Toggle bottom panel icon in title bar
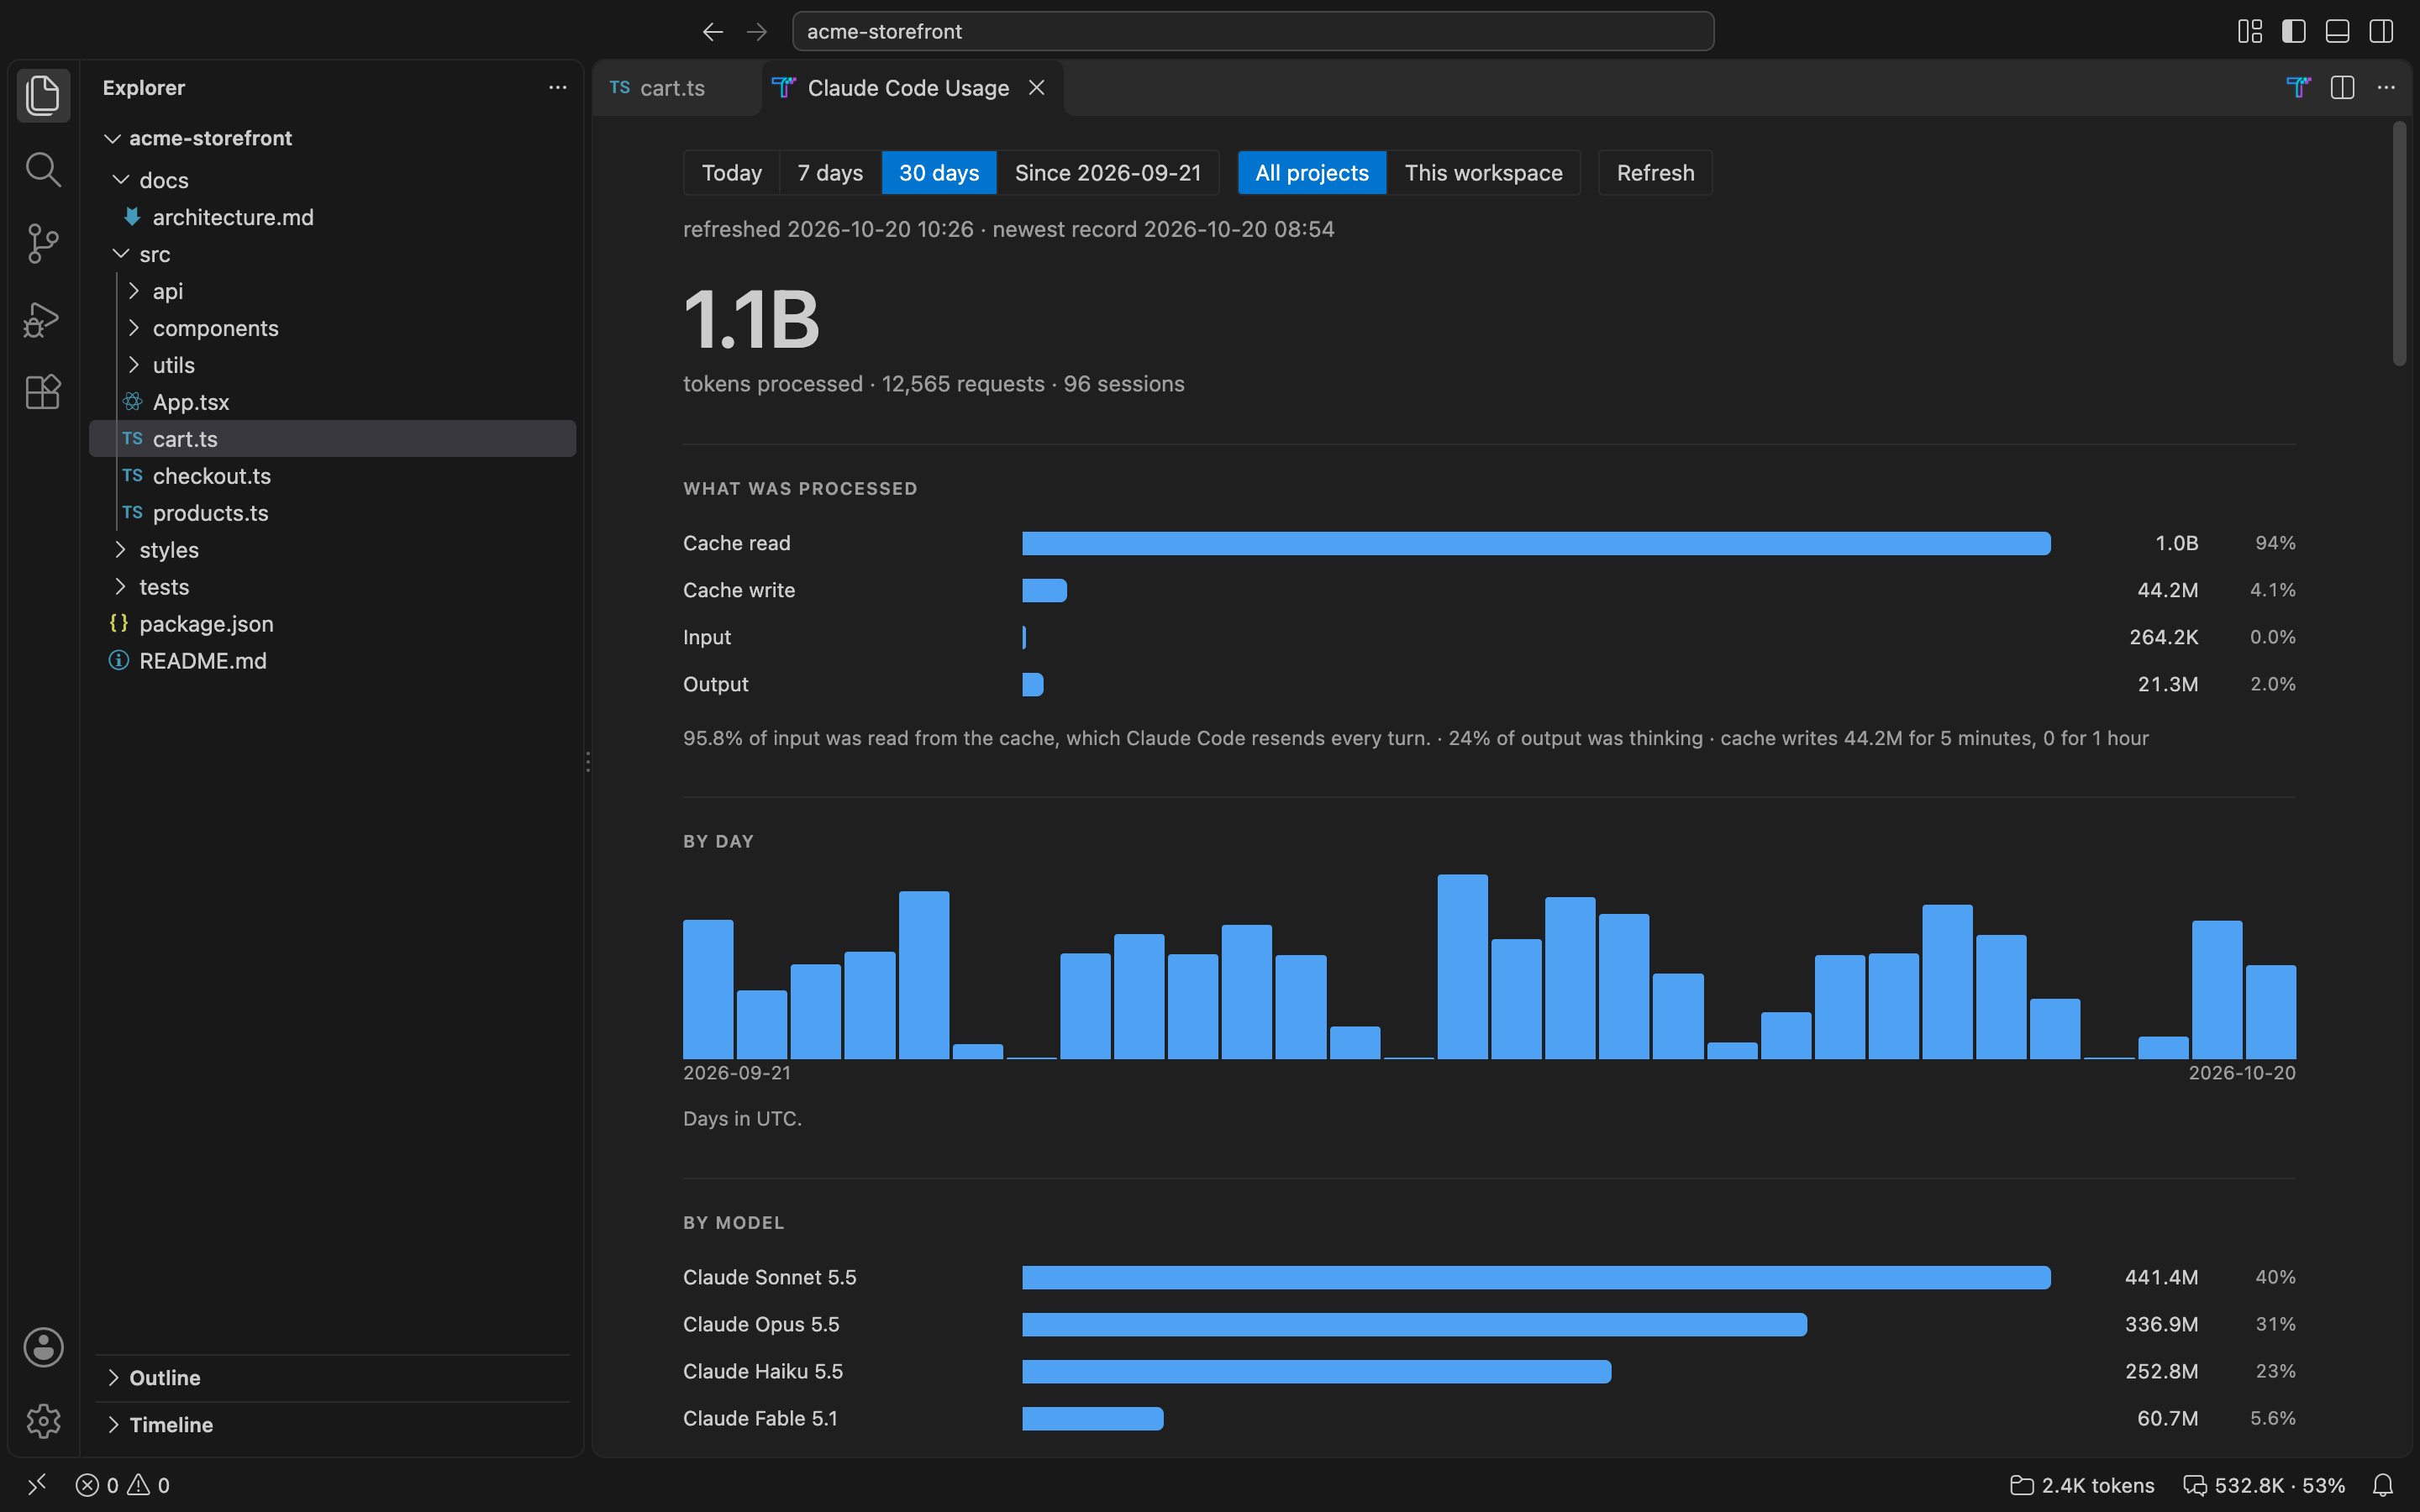2420x1512 pixels. click(2337, 32)
